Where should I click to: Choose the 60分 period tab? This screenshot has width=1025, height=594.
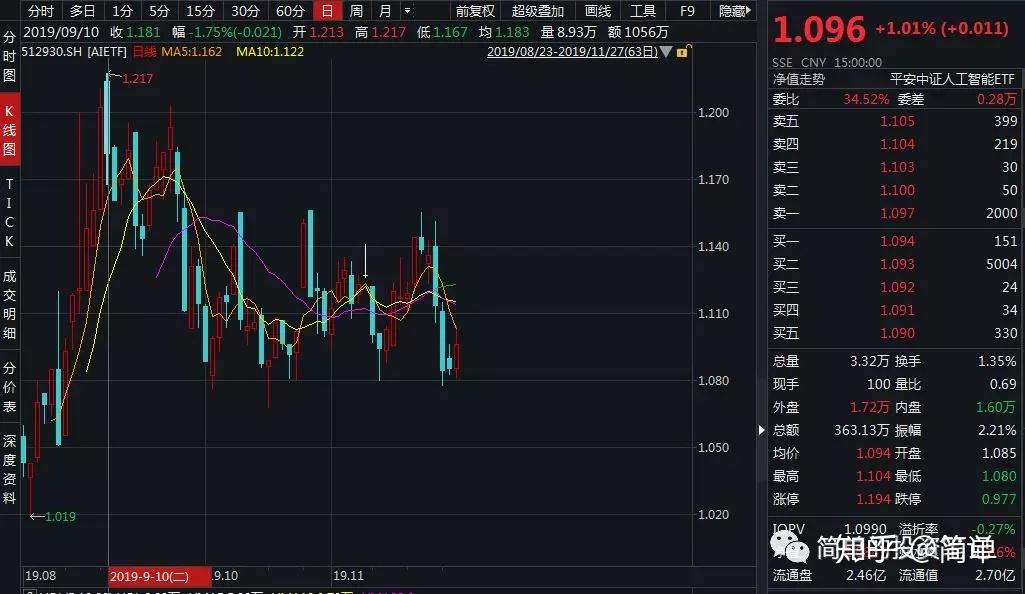click(290, 11)
